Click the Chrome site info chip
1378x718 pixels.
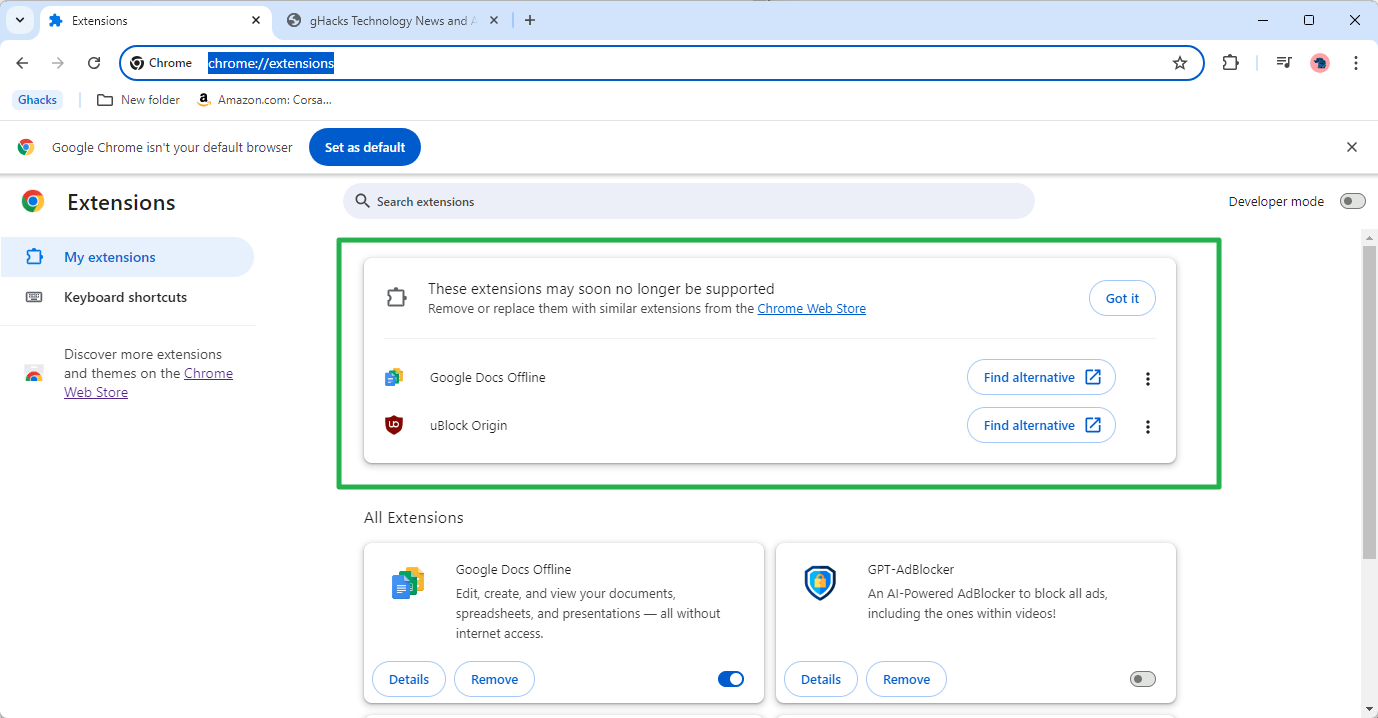point(161,63)
